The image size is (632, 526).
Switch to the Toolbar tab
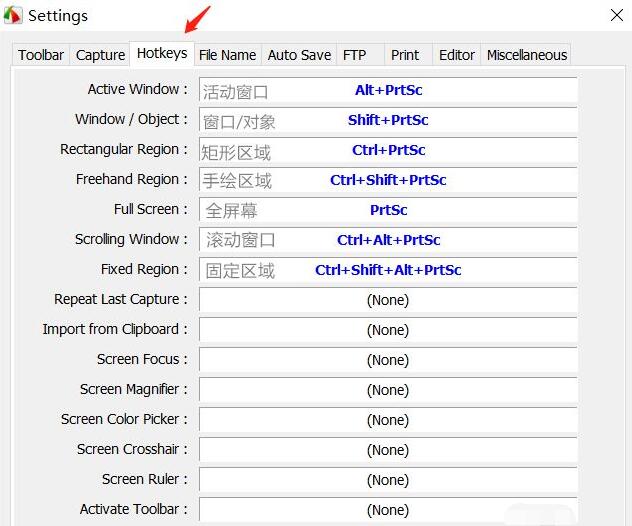[41, 55]
